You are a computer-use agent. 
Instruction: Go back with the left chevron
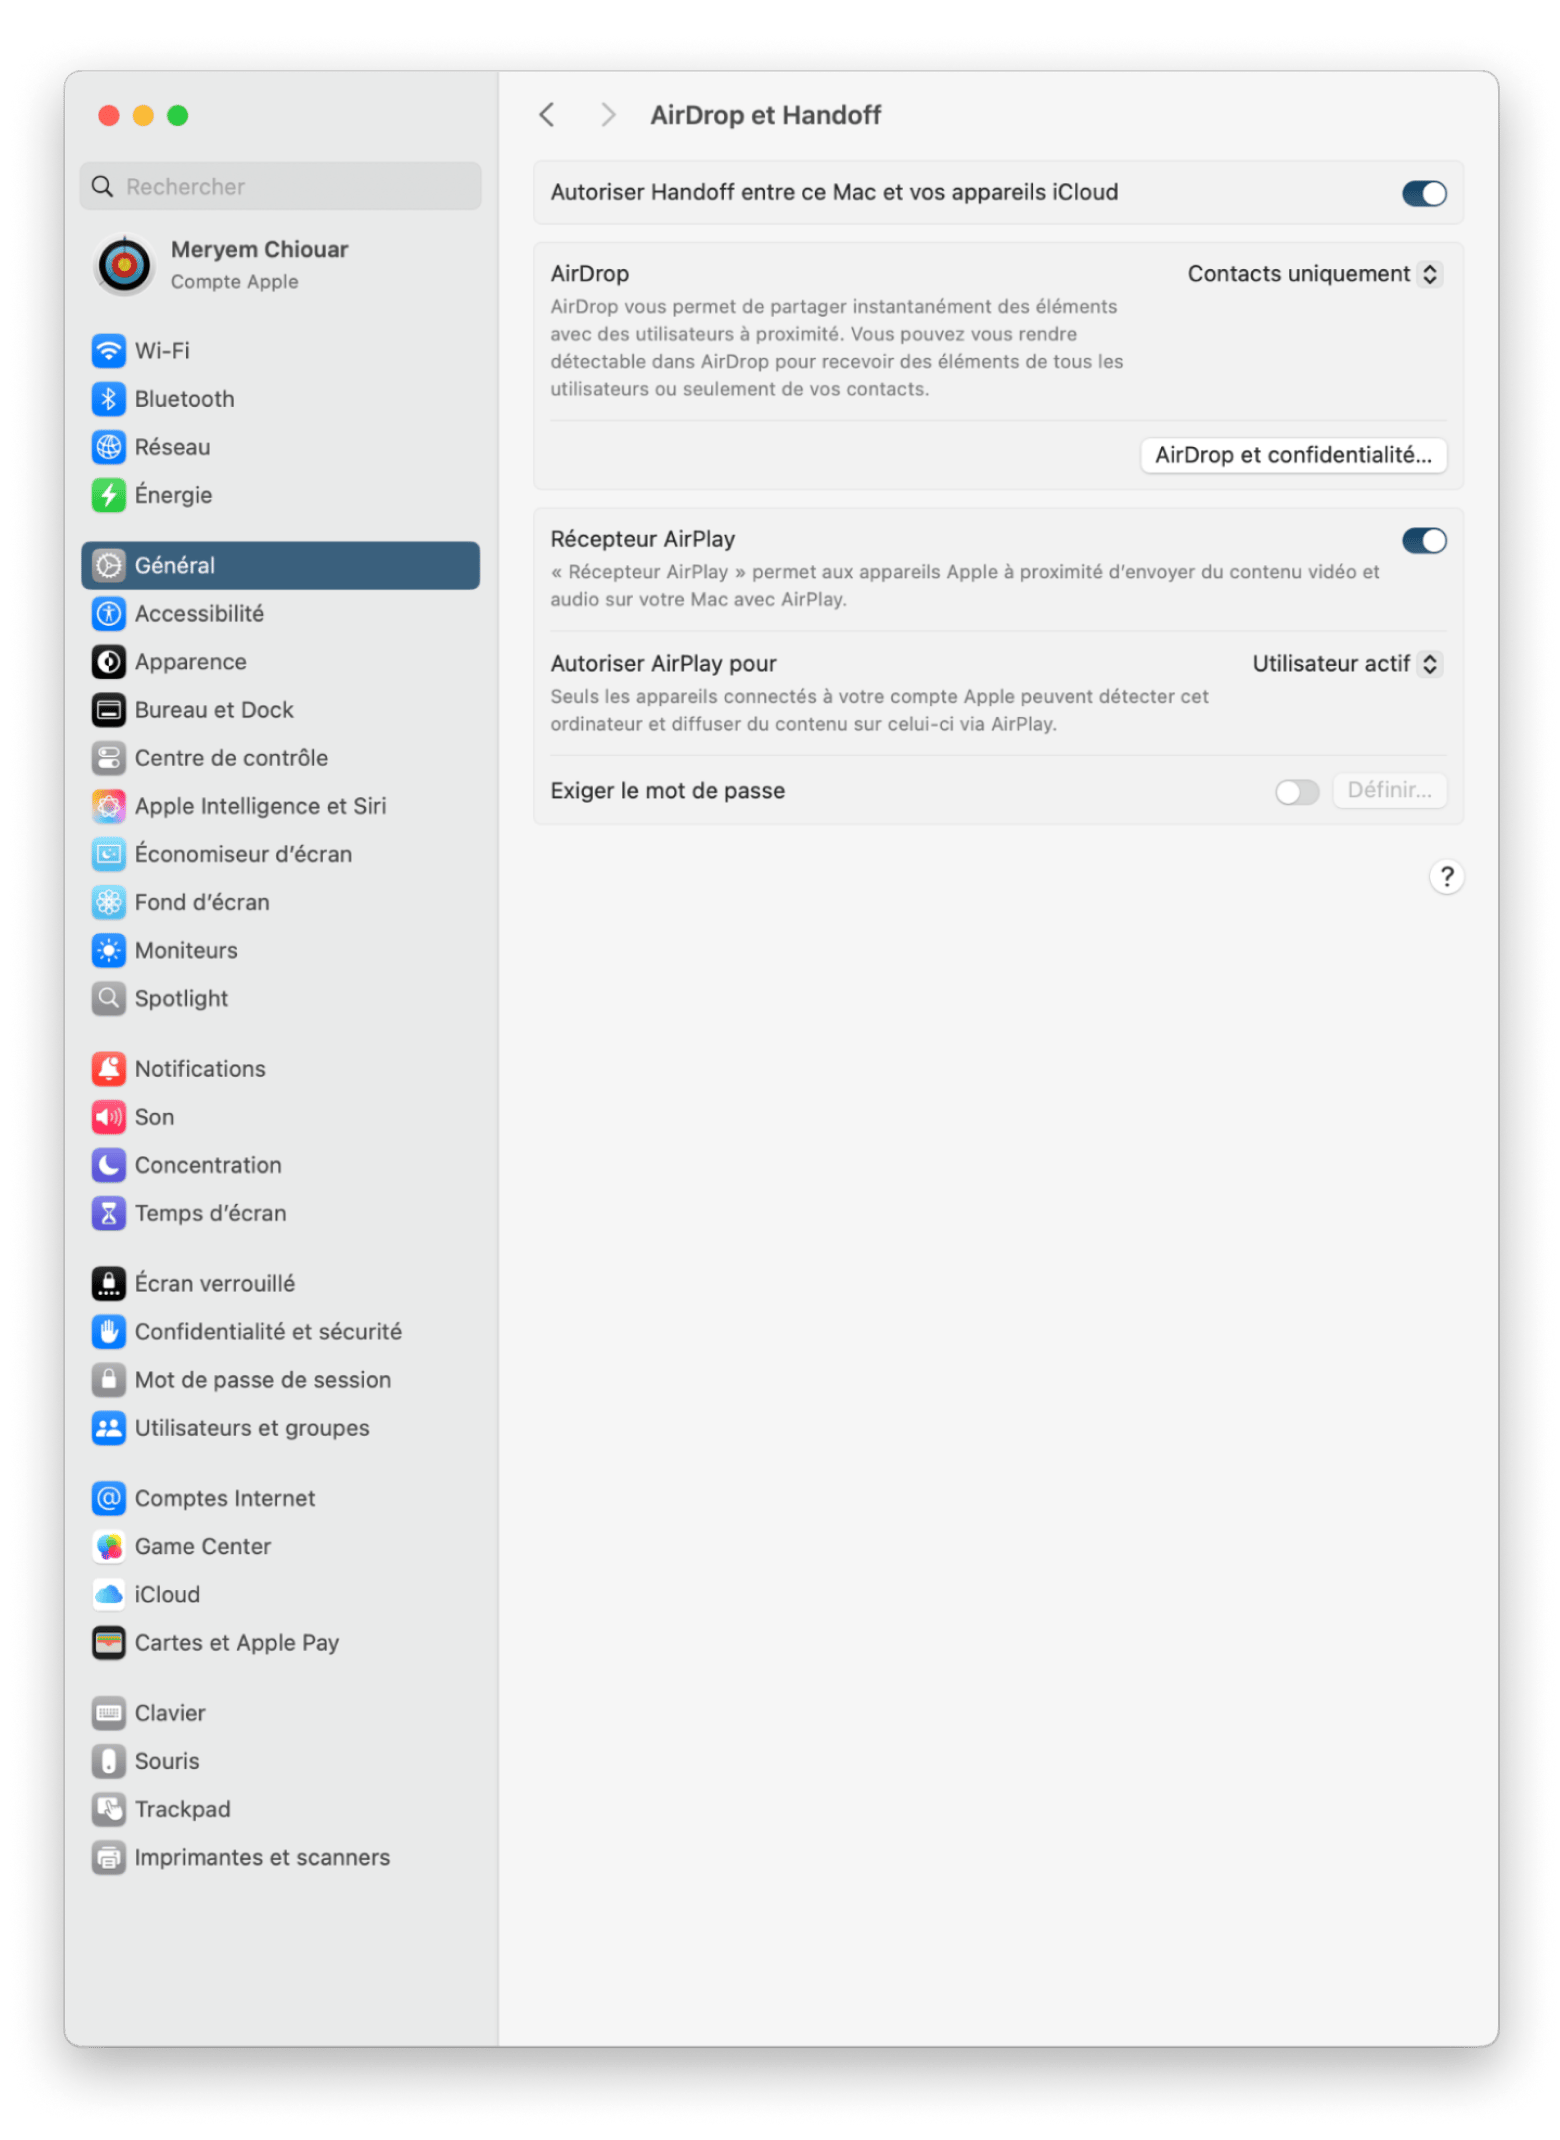tap(545, 114)
